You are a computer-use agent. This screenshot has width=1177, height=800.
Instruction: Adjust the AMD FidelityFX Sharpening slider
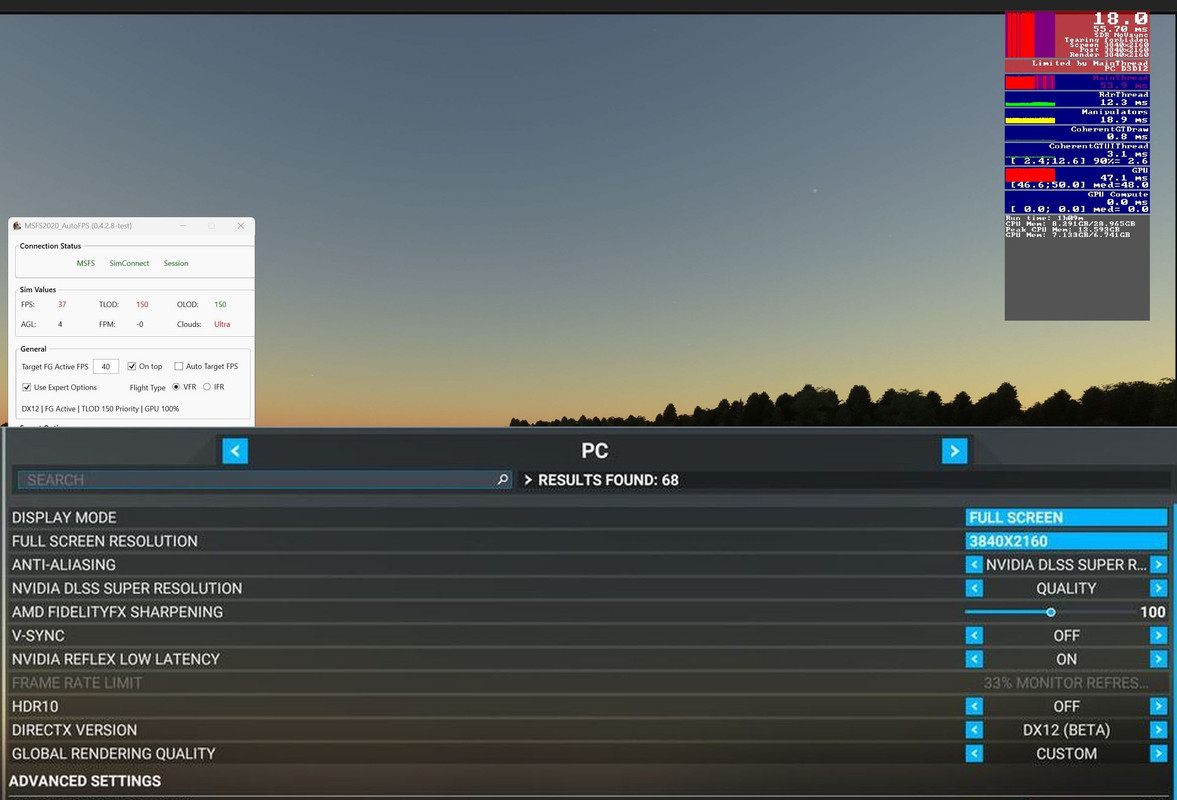(x=1050, y=612)
